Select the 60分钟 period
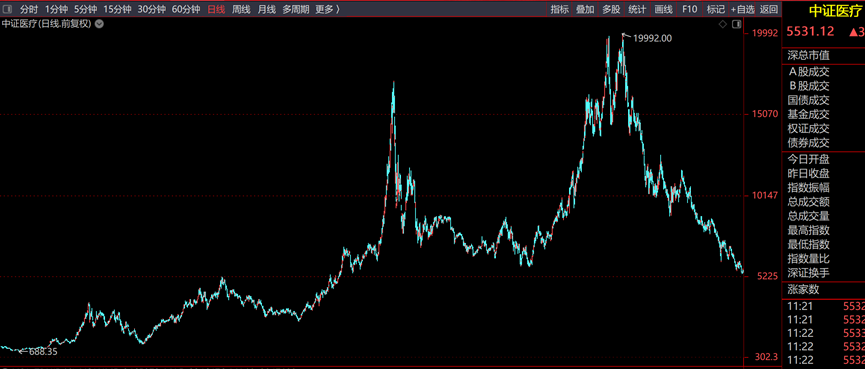The width and height of the screenshot is (865, 369). 186,9
